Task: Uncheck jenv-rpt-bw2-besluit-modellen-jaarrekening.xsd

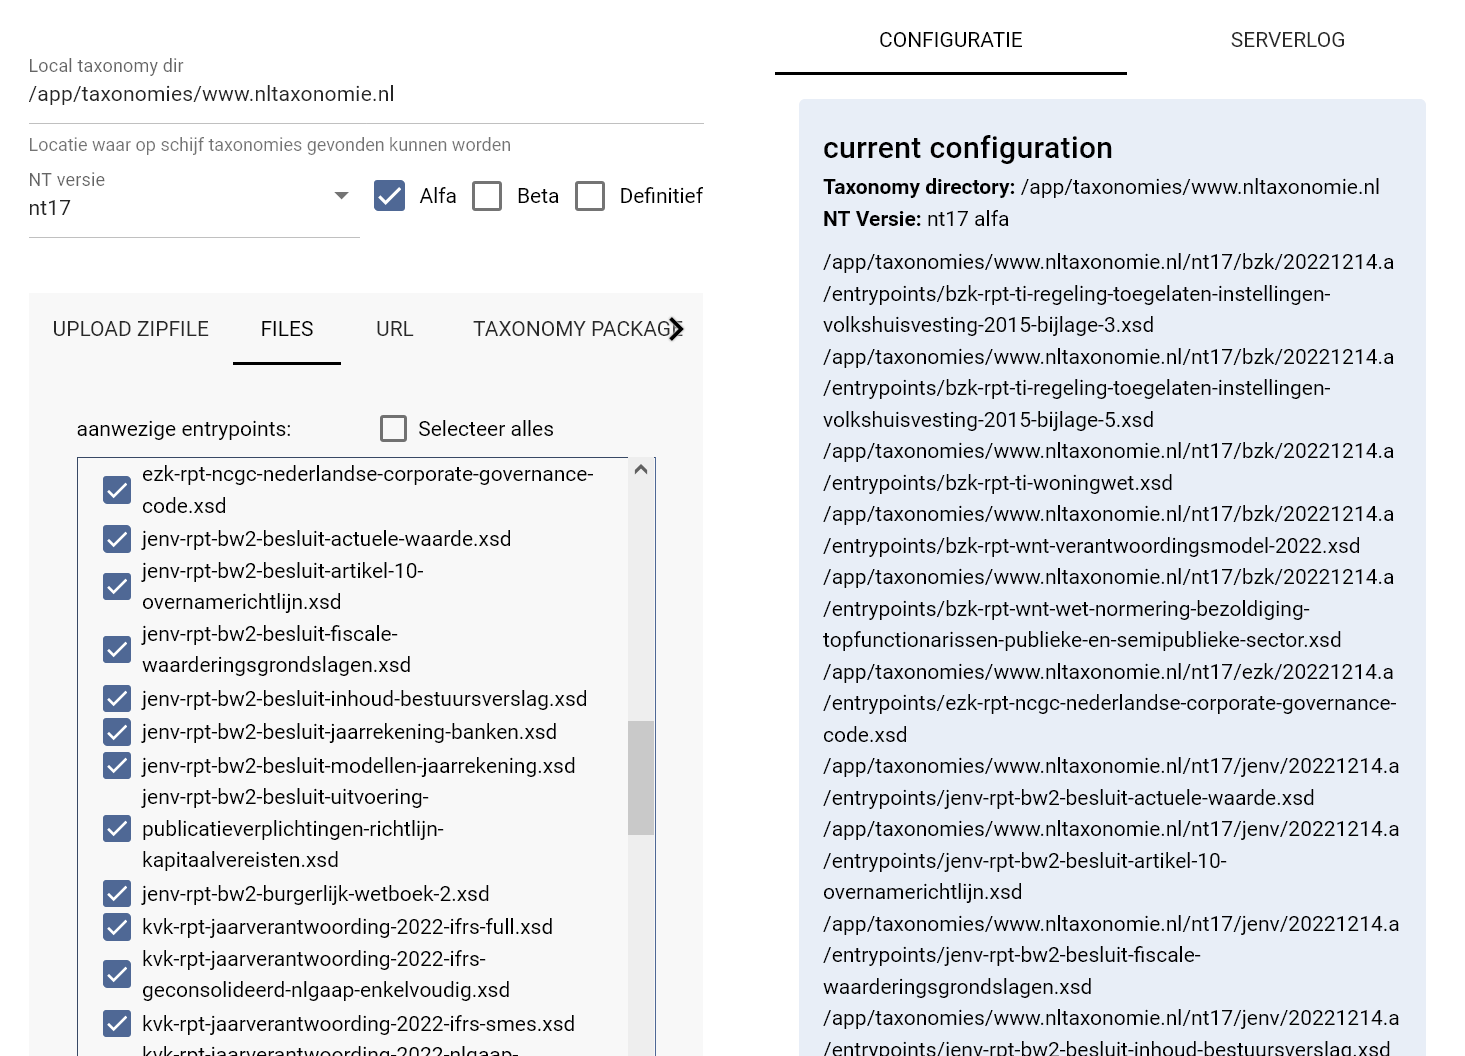Action: (x=117, y=766)
